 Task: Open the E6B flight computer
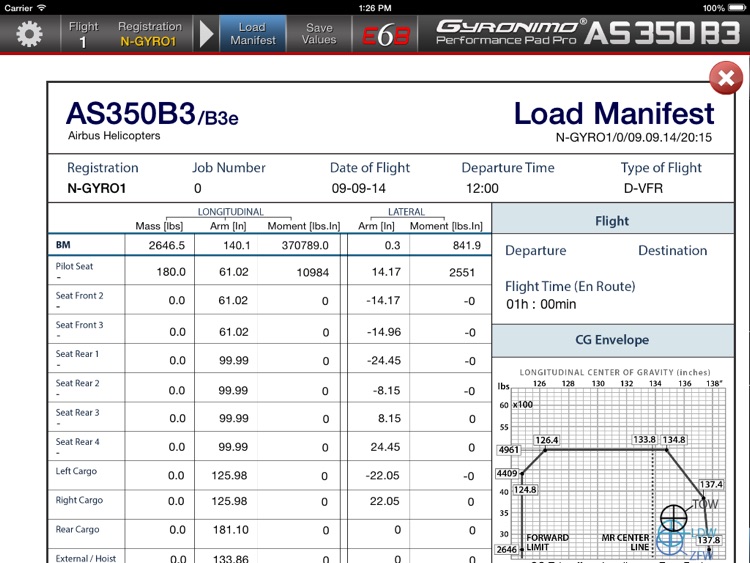[x=386, y=35]
